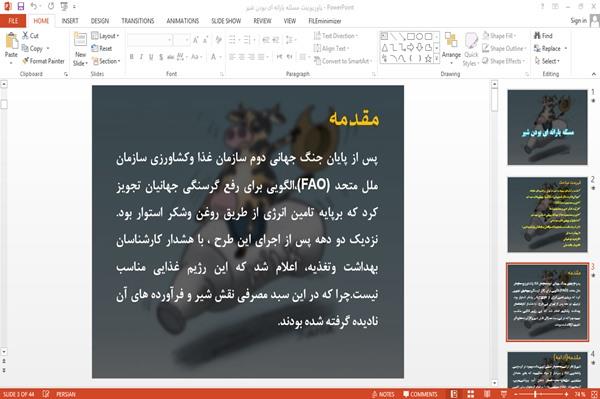Click the 74% zoom level

coord(579,394)
